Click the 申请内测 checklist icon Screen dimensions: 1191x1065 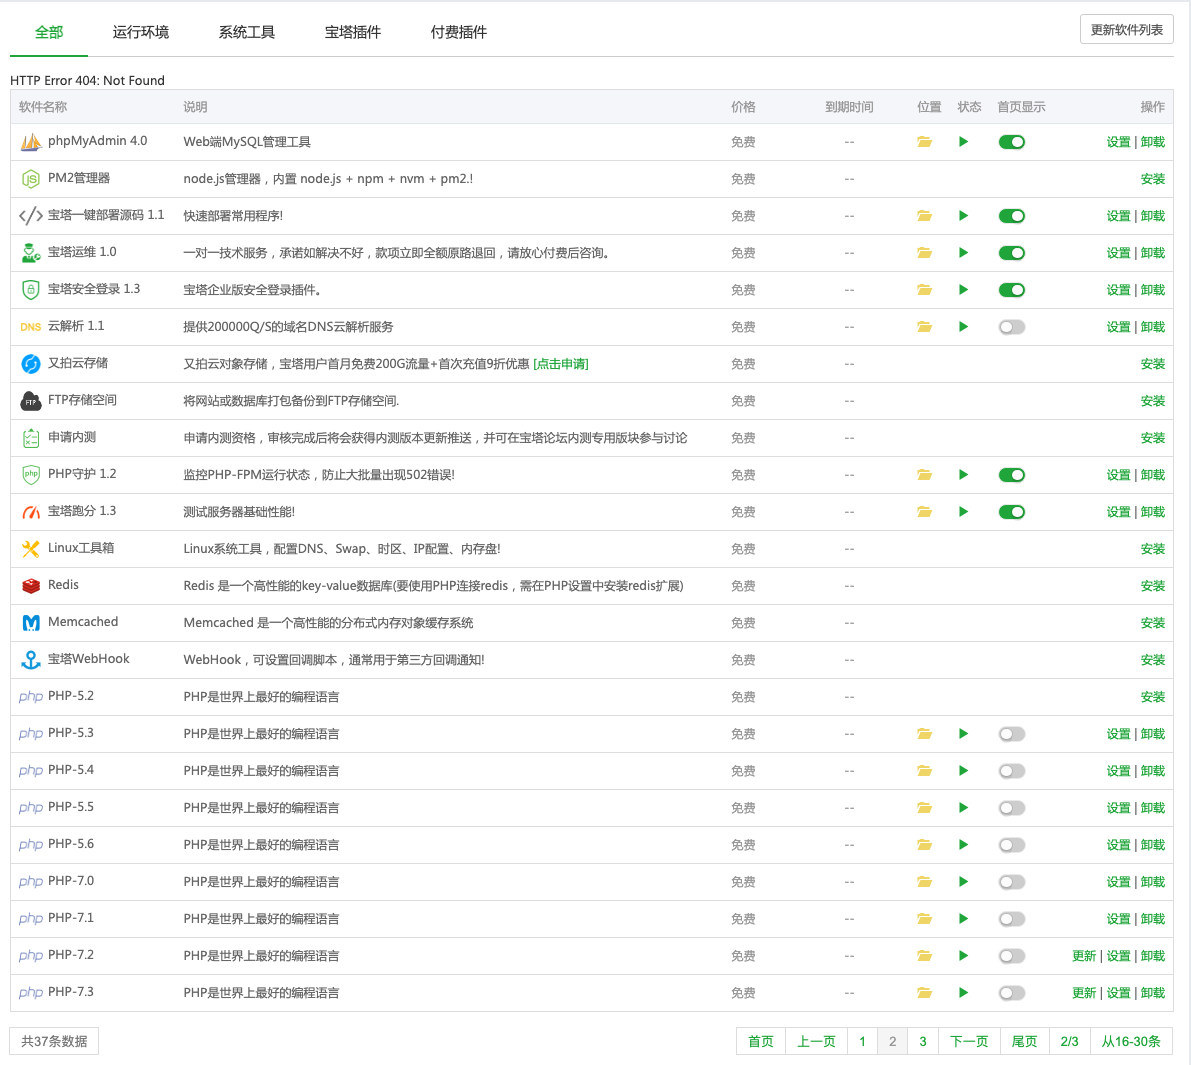(x=30, y=438)
